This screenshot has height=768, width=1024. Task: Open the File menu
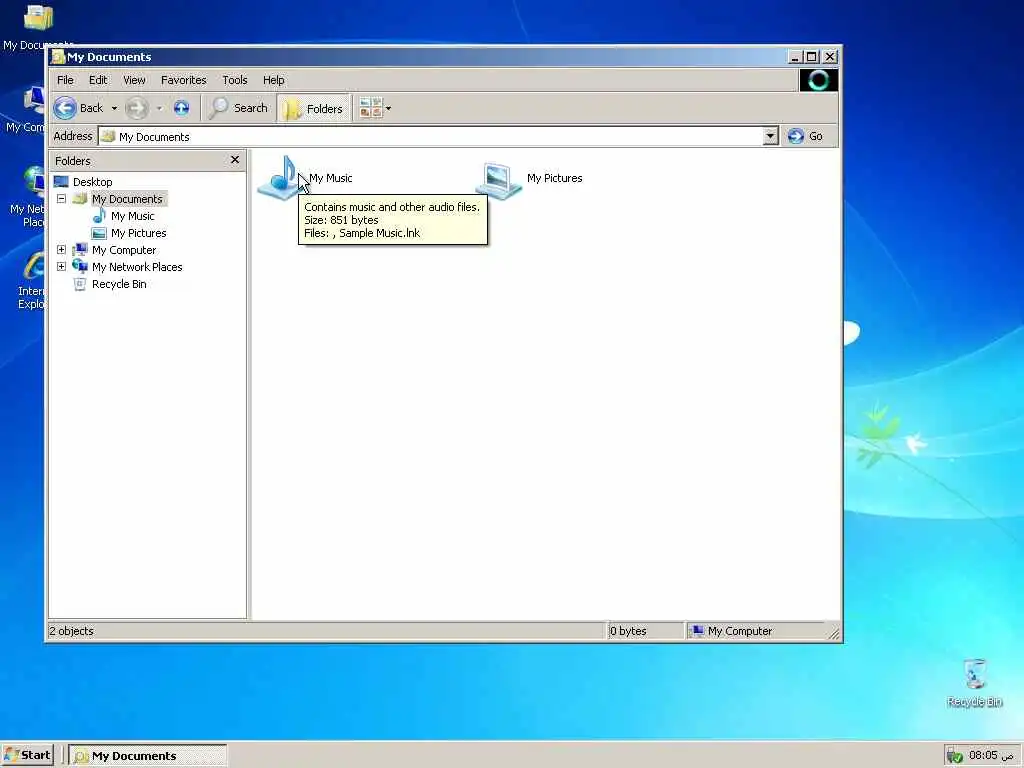coord(65,80)
